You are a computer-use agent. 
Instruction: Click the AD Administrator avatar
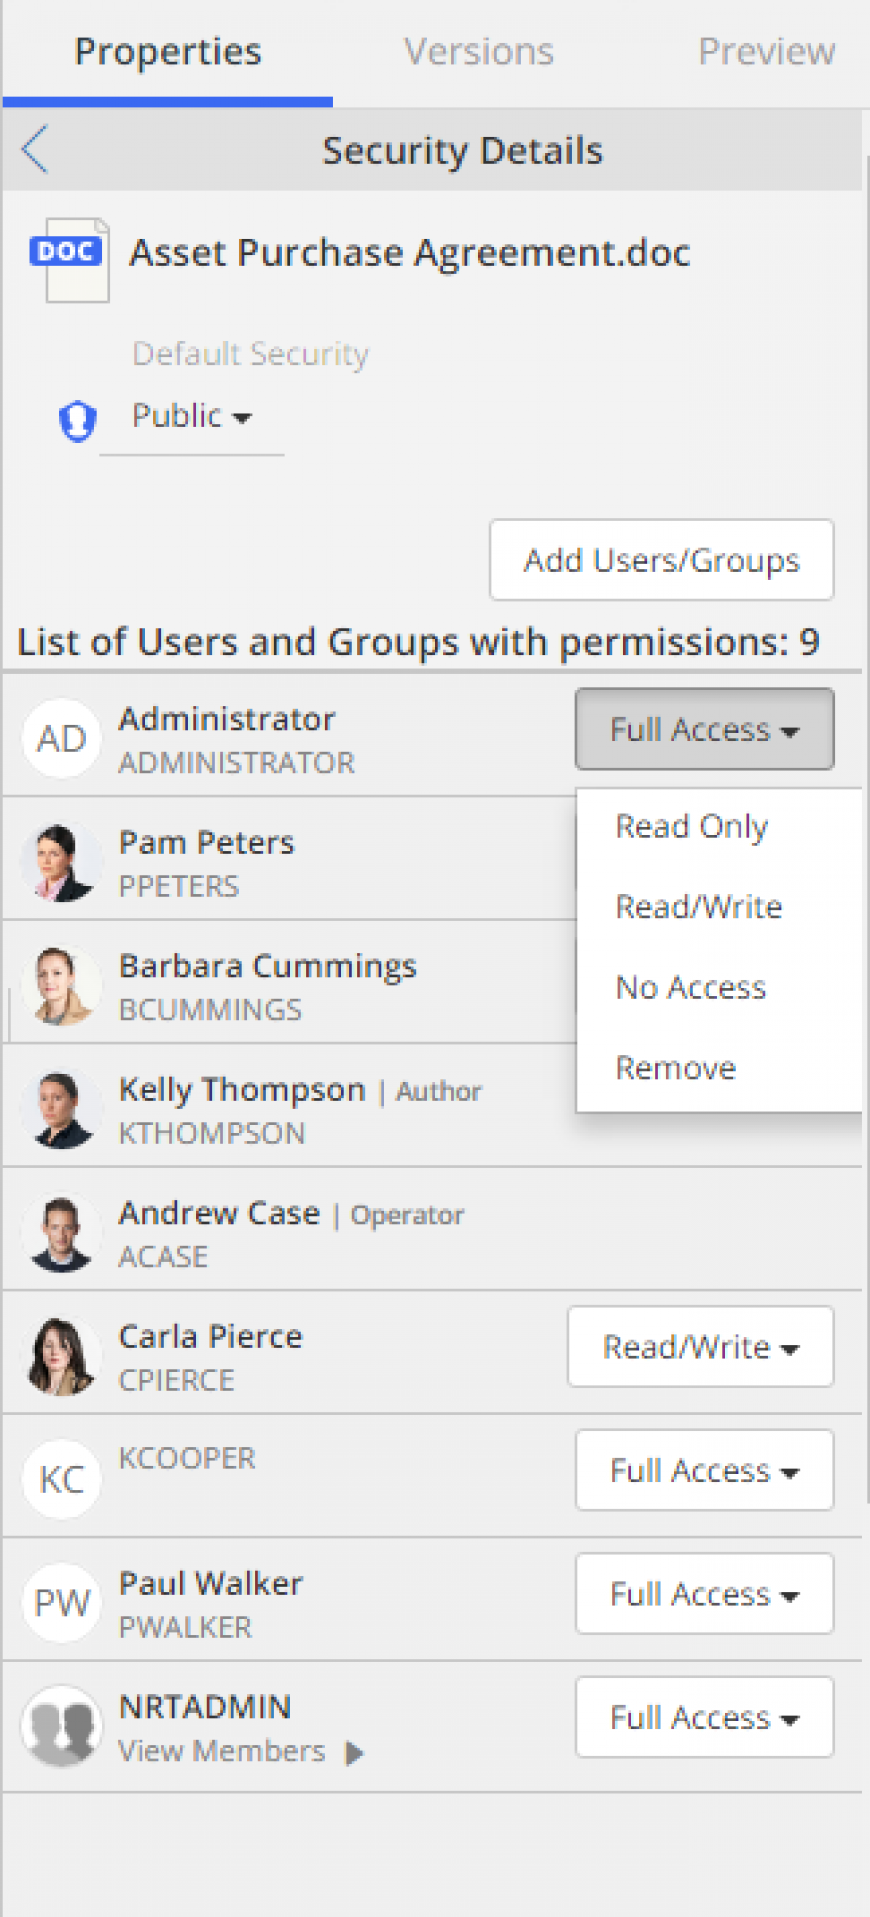[62, 738]
